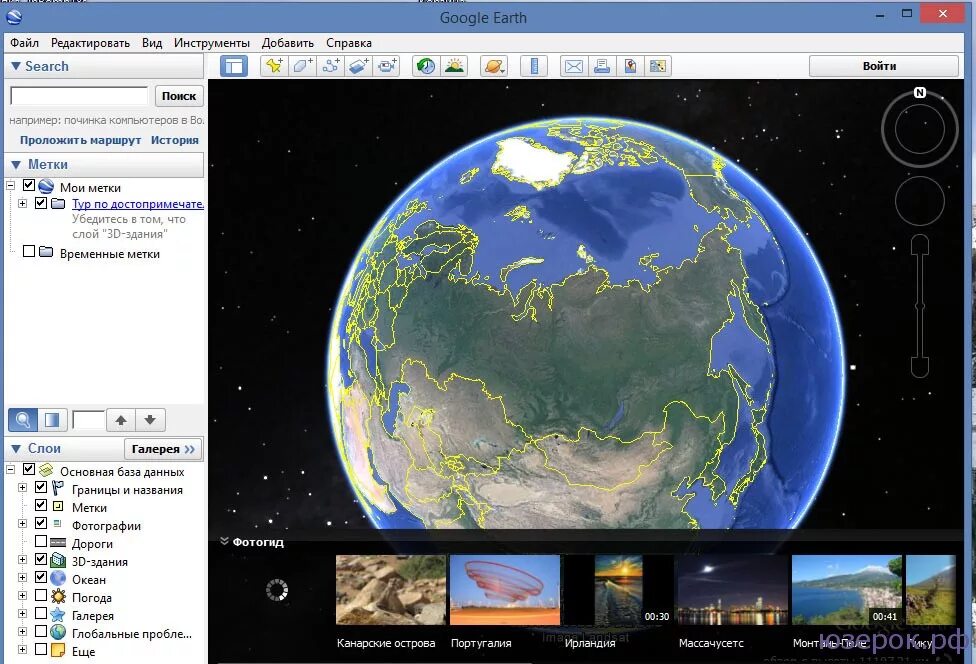Expand the Границы и названия node

click(x=22, y=487)
